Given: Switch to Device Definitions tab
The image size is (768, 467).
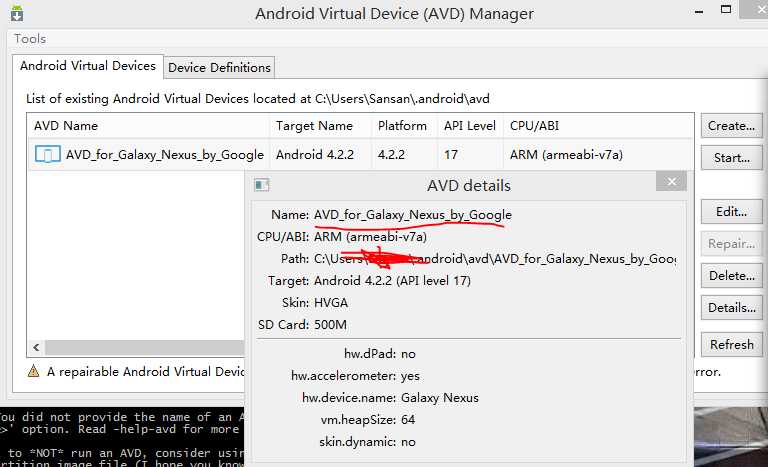Looking at the screenshot, I should [219, 68].
